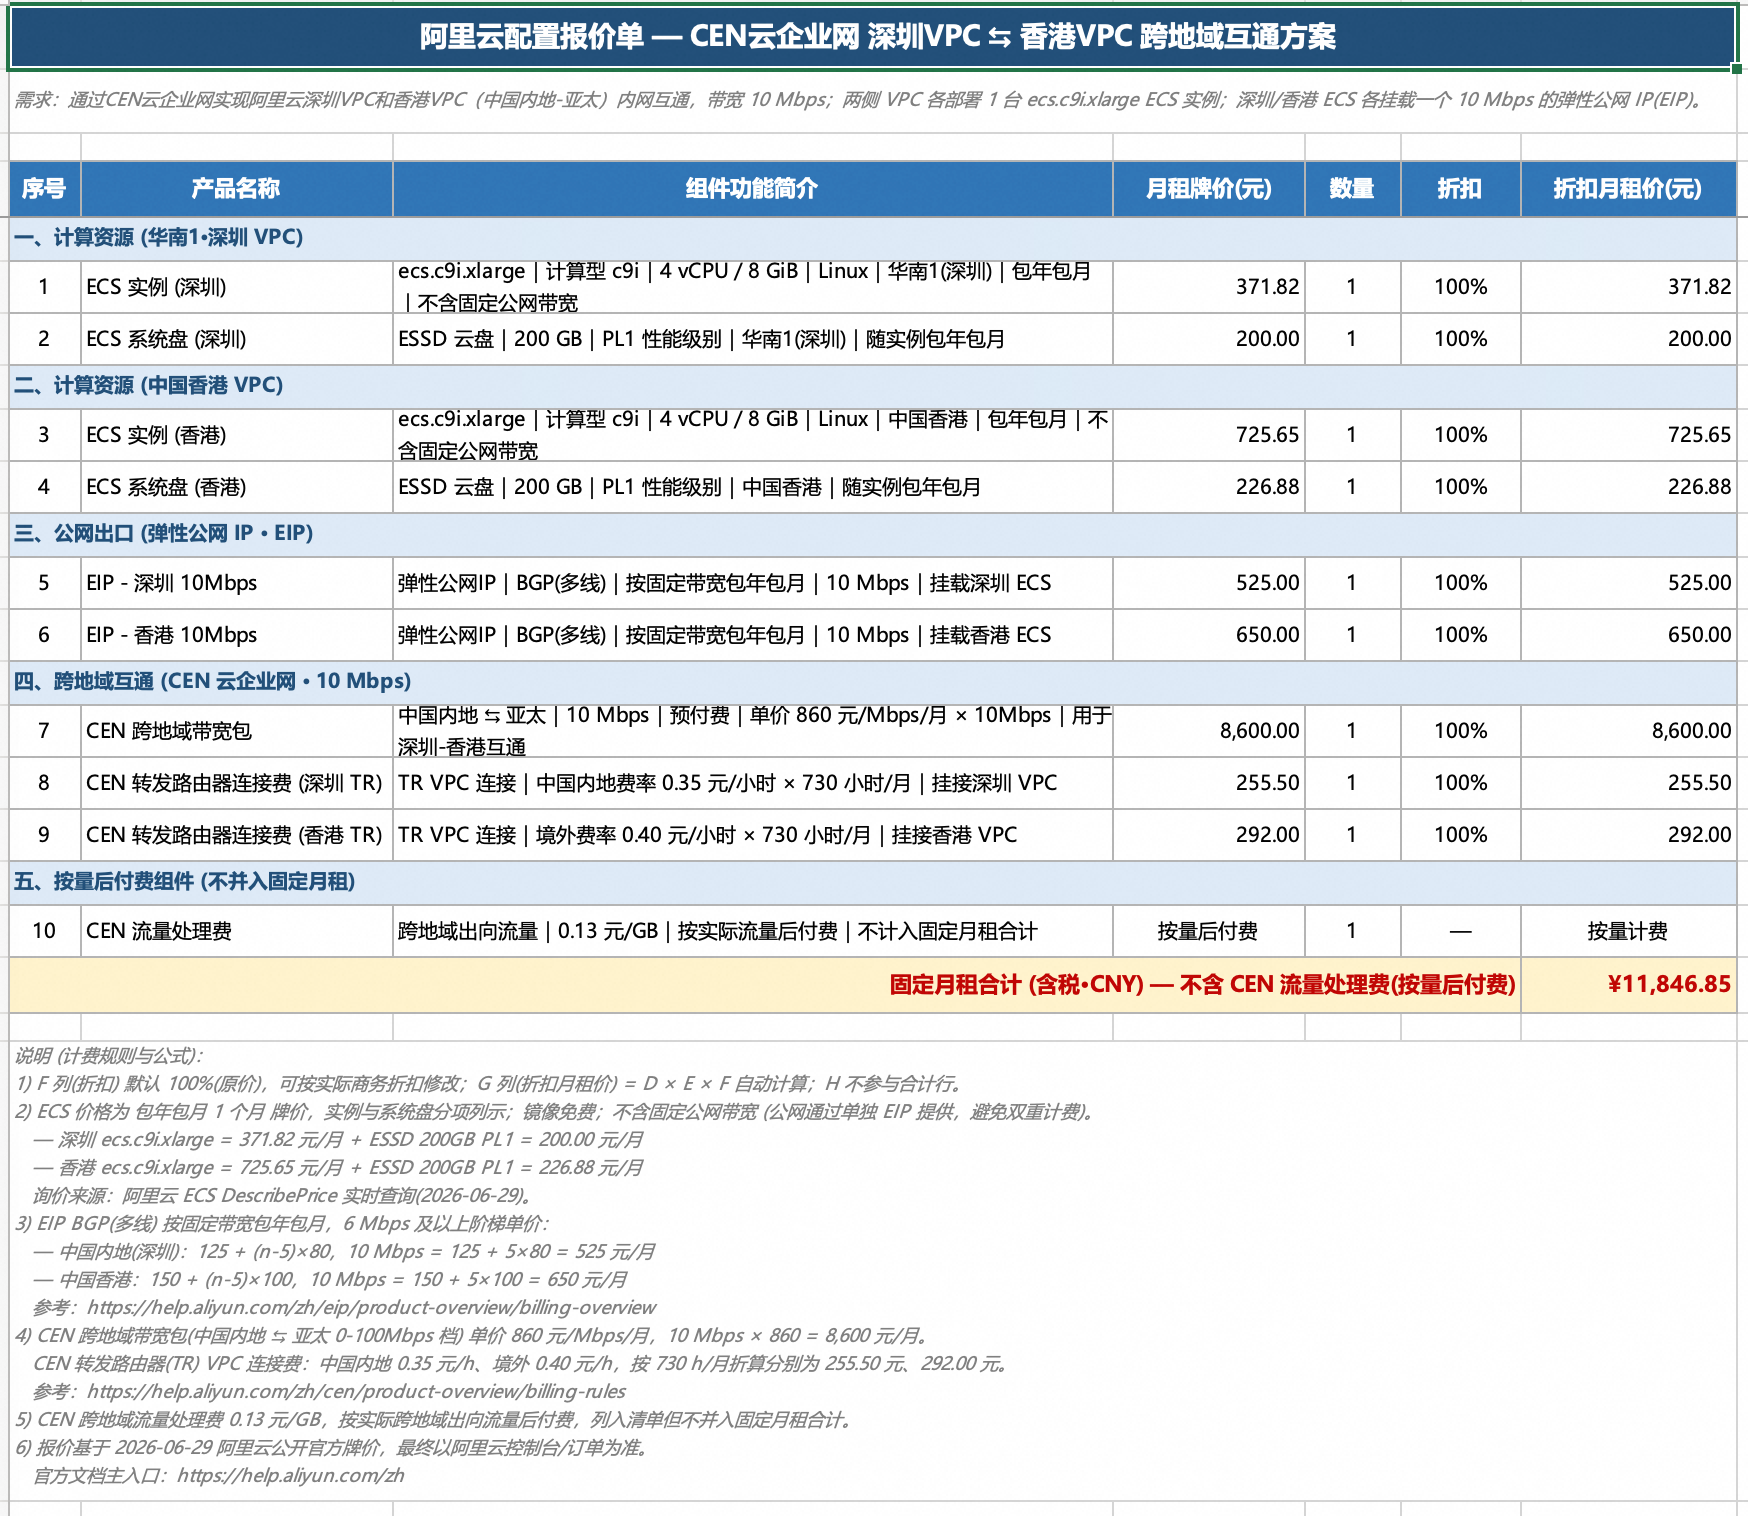Image resolution: width=1748 pixels, height=1516 pixels.
Task: Open the CEN billing-rules help link
Action: pyautogui.click(x=356, y=1392)
